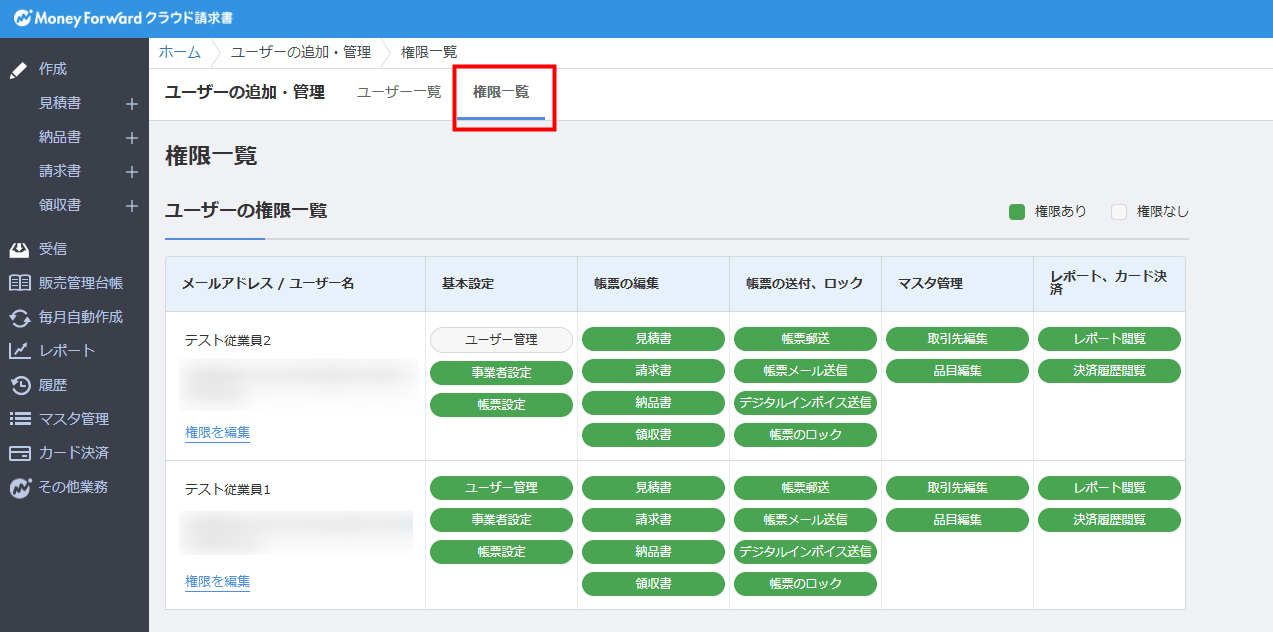Toggle 帳票のロック for テスト従業員1
The width and height of the screenshot is (1273, 632).
coord(805,584)
